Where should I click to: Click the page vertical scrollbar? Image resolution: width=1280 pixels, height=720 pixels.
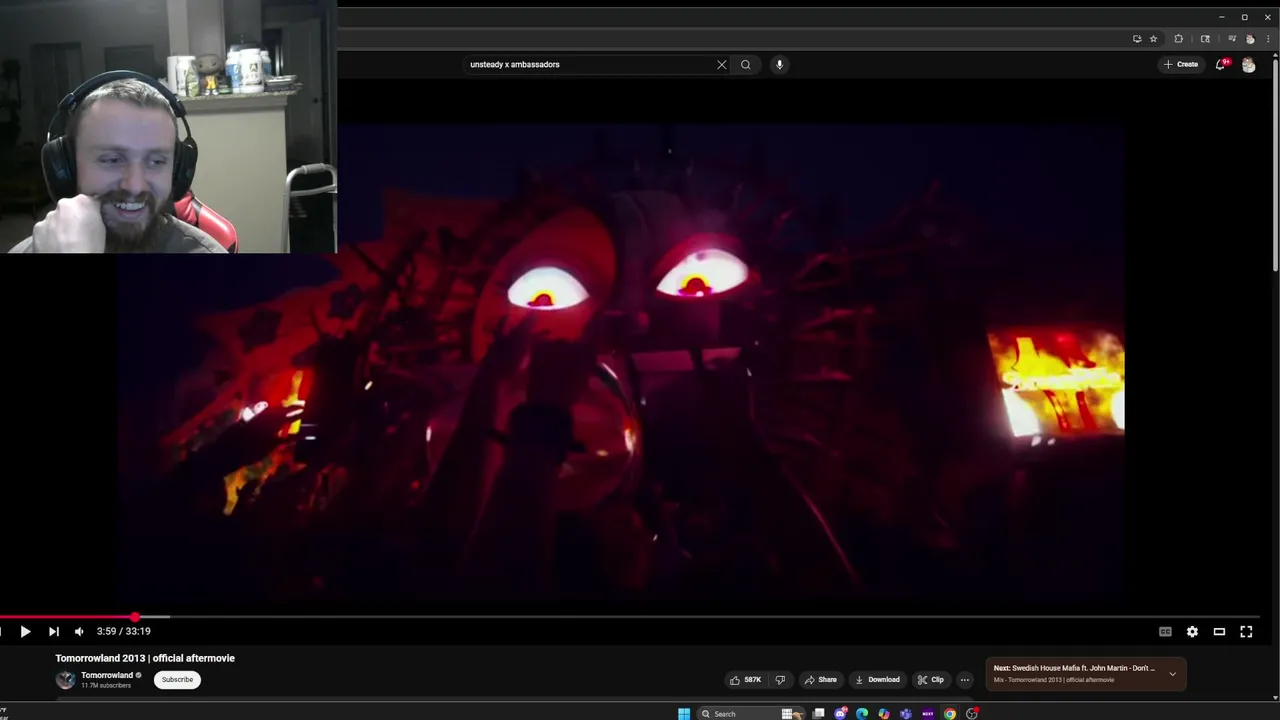click(1275, 165)
